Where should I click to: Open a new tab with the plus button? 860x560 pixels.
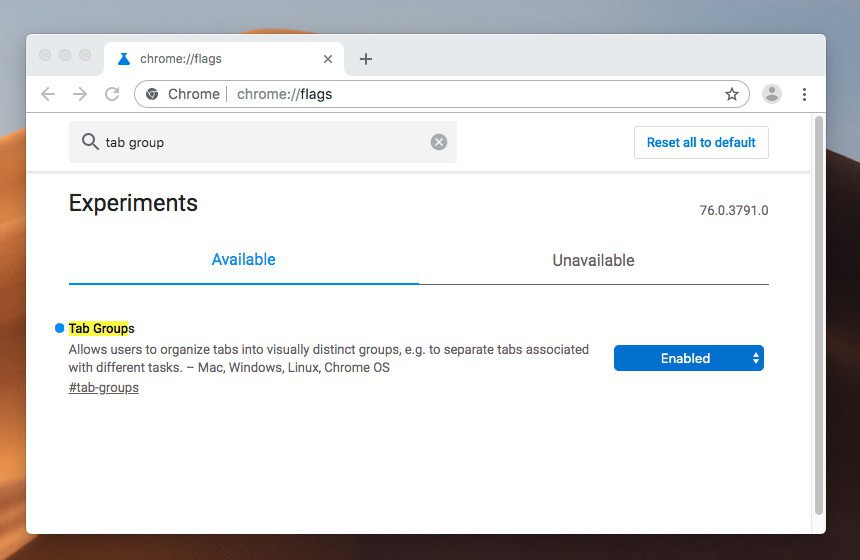(366, 59)
